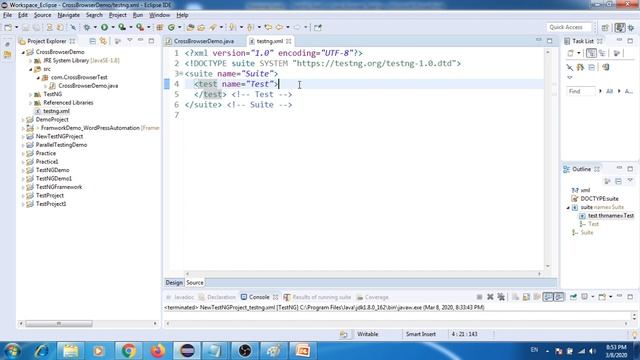
Task: Toggle Show Console on standard output
Action: [548, 297]
